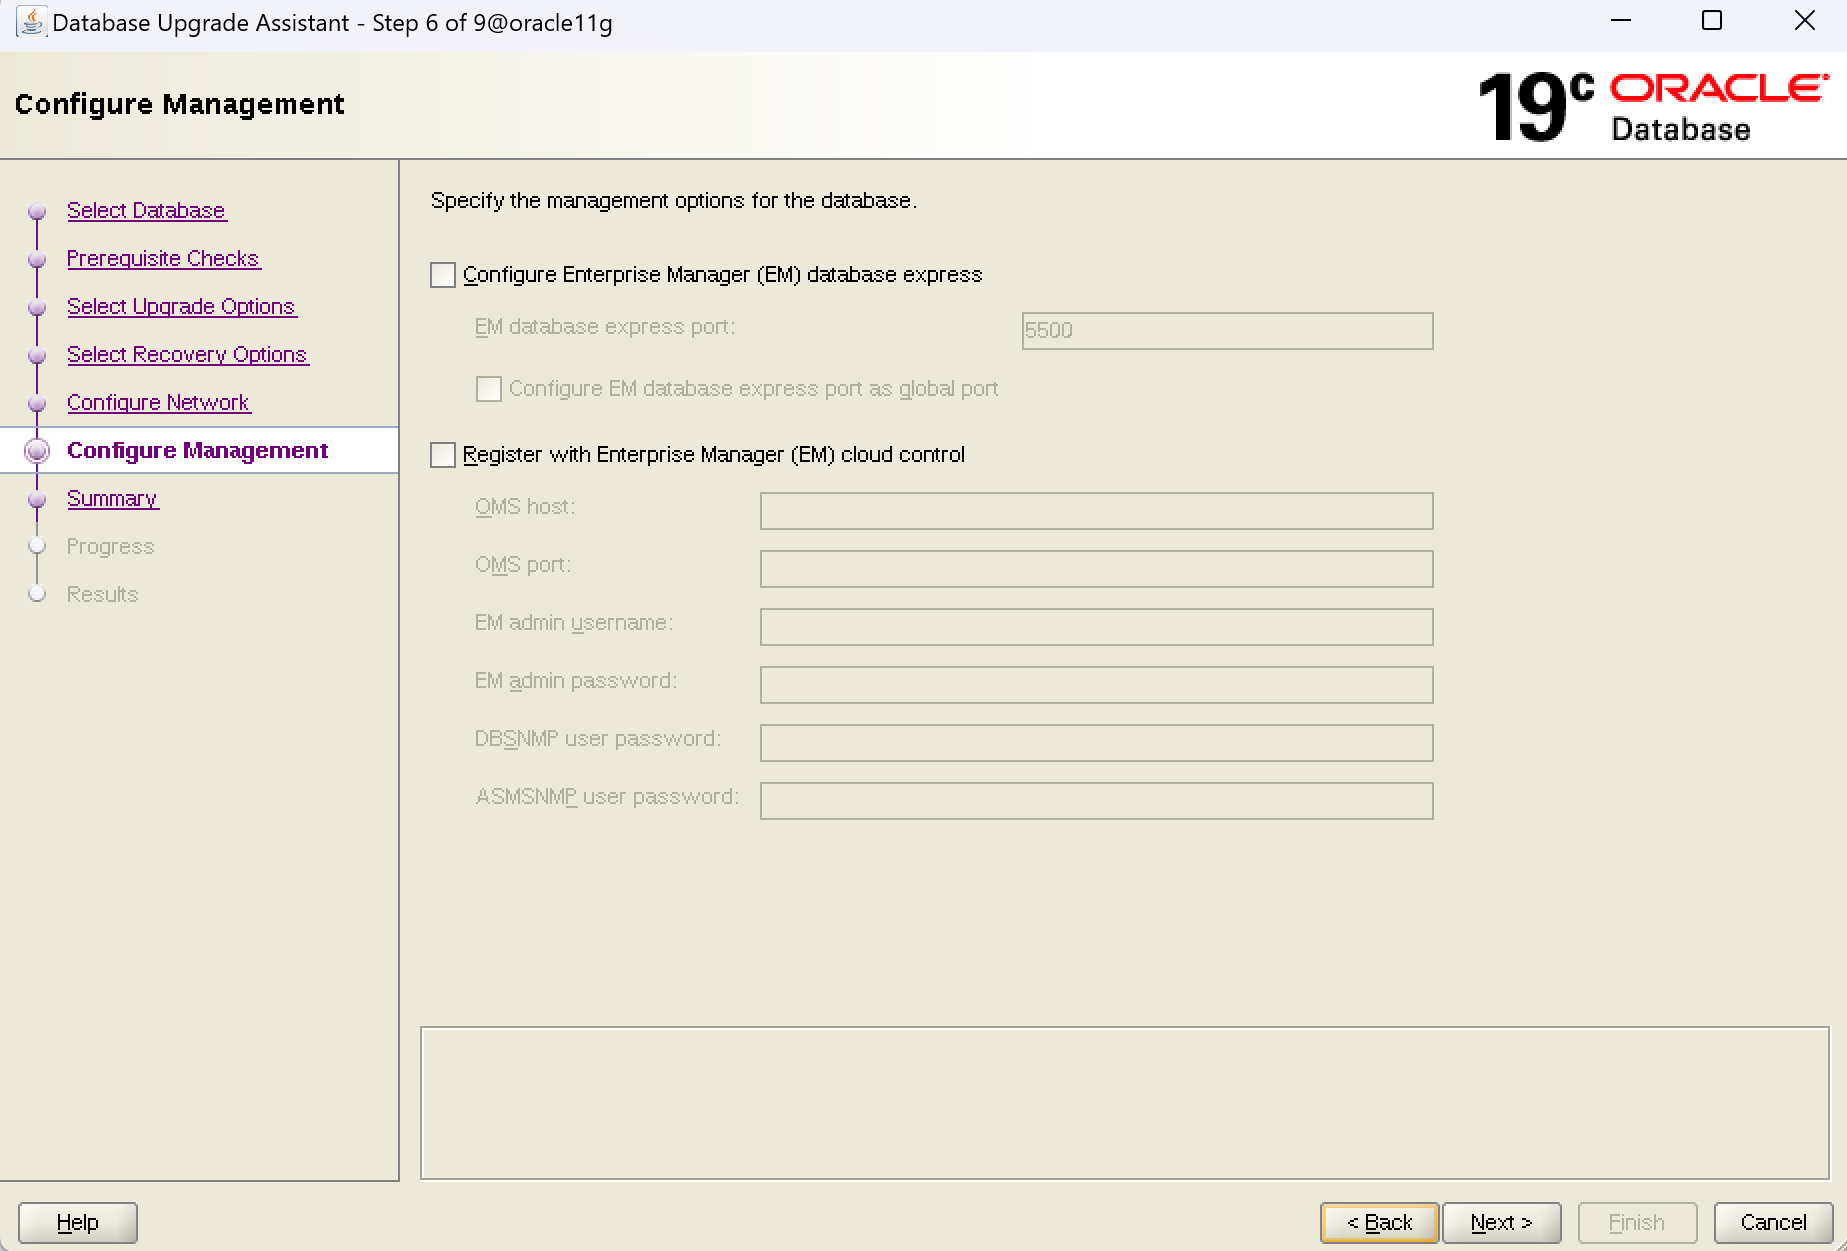This screenshot has height=1251, width=1847.
Task: Click the disabled Finish button
Action: tap(1638, 1223)
